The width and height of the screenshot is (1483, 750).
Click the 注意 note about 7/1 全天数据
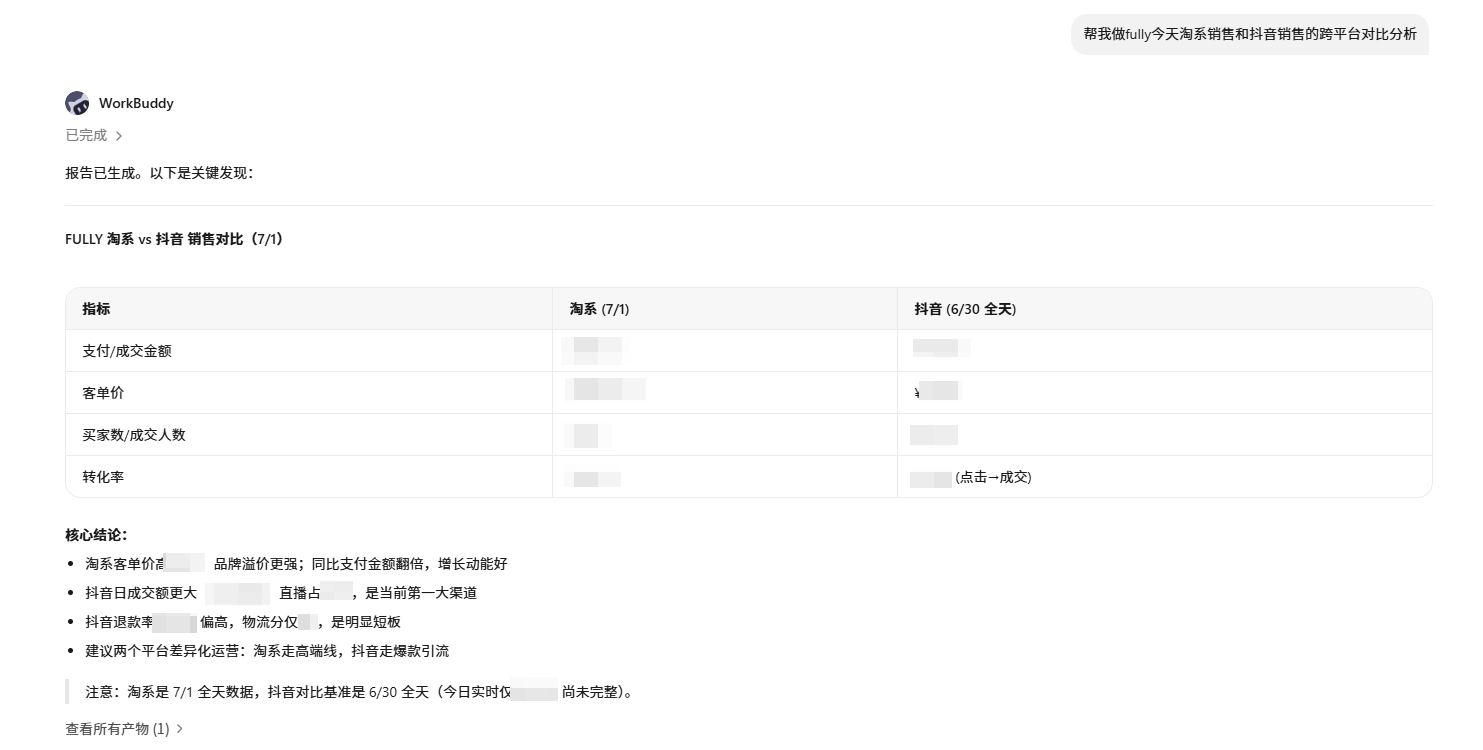360,692
